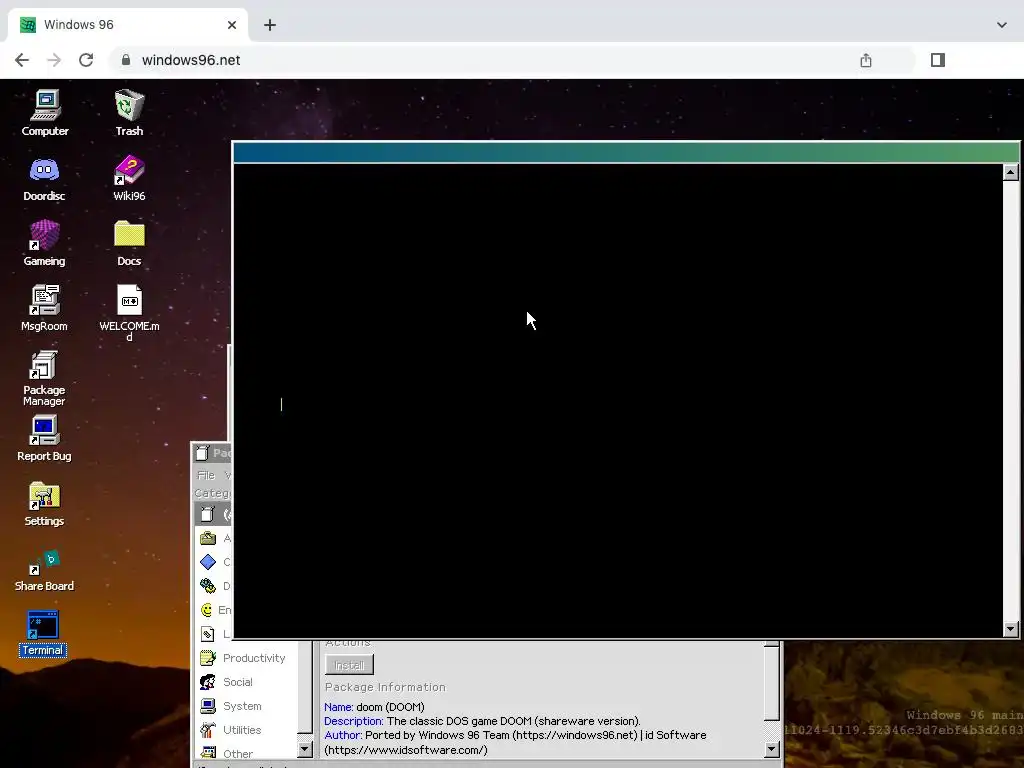This screenshot has width=1024, height=768.
Task: Click the site lock icon in the address bar
Action: tap(126, 60)
